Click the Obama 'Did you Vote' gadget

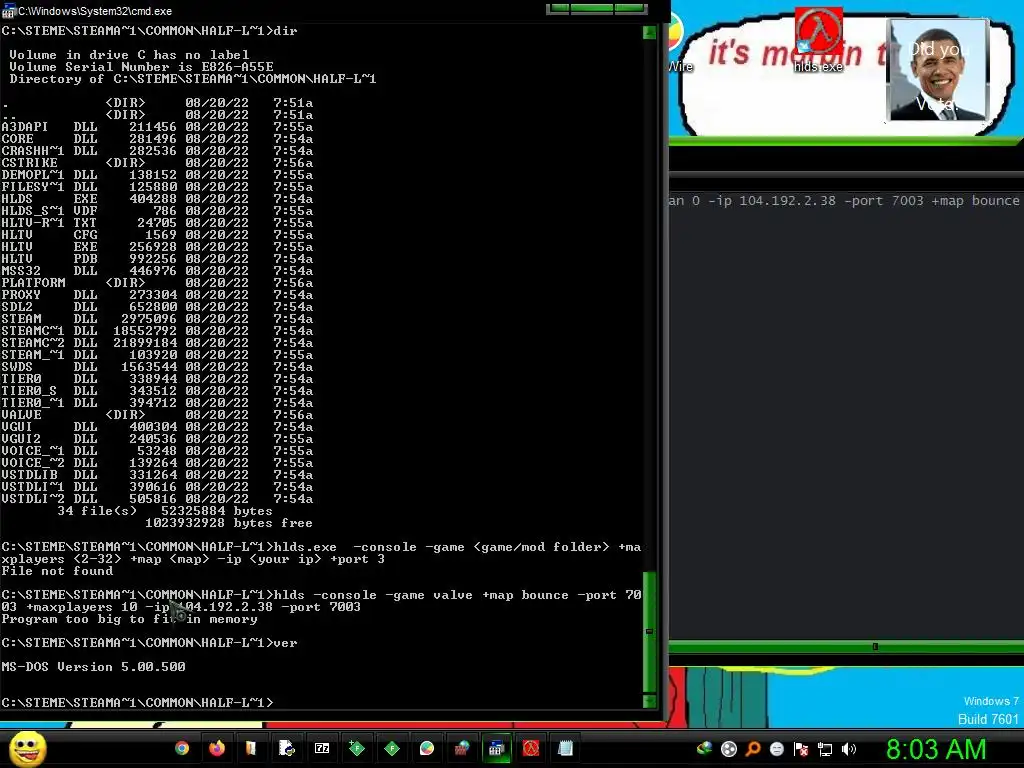click(938, 71)
